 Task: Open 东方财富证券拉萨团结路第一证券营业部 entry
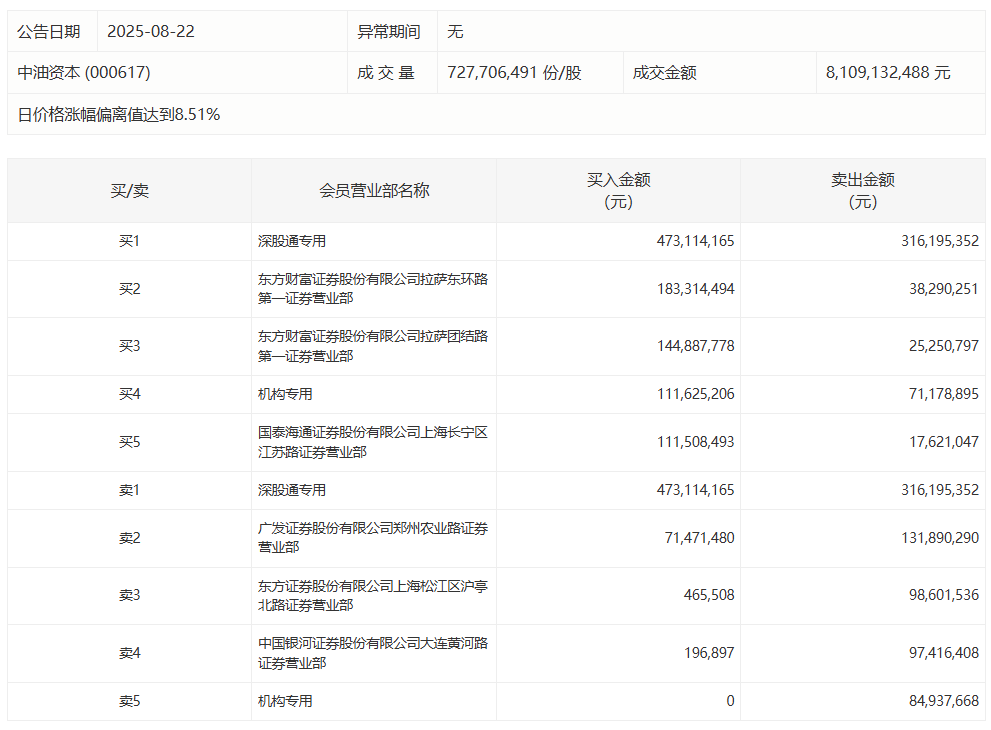tap(372, 346)
